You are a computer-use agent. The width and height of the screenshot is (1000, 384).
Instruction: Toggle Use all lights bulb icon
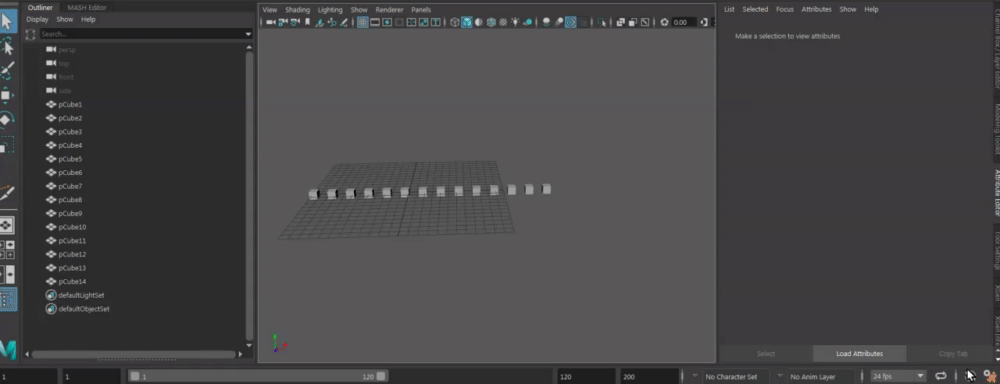tap(515, 22)
